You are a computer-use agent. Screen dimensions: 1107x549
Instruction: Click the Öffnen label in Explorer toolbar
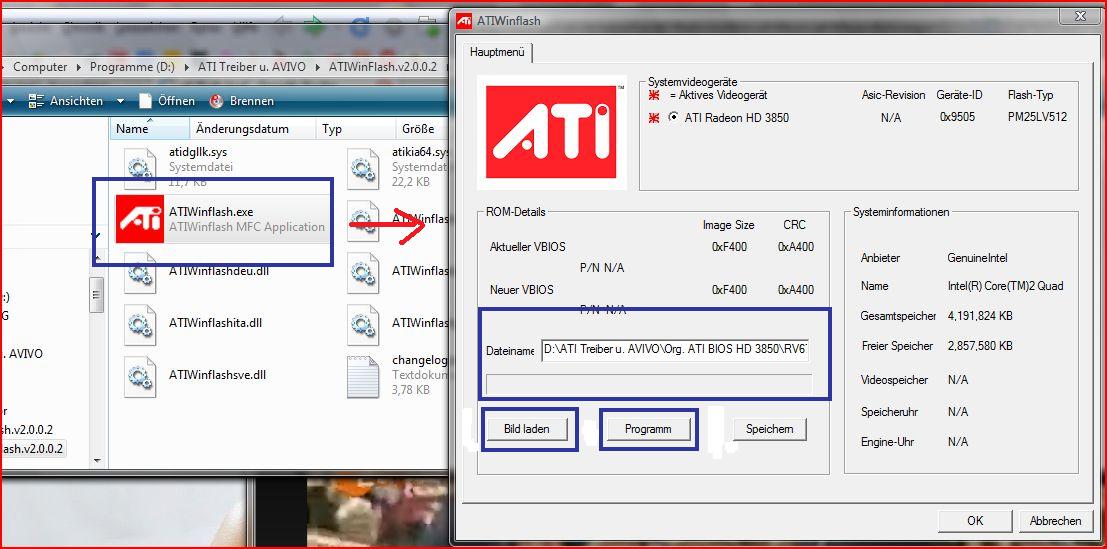point(176,101)
